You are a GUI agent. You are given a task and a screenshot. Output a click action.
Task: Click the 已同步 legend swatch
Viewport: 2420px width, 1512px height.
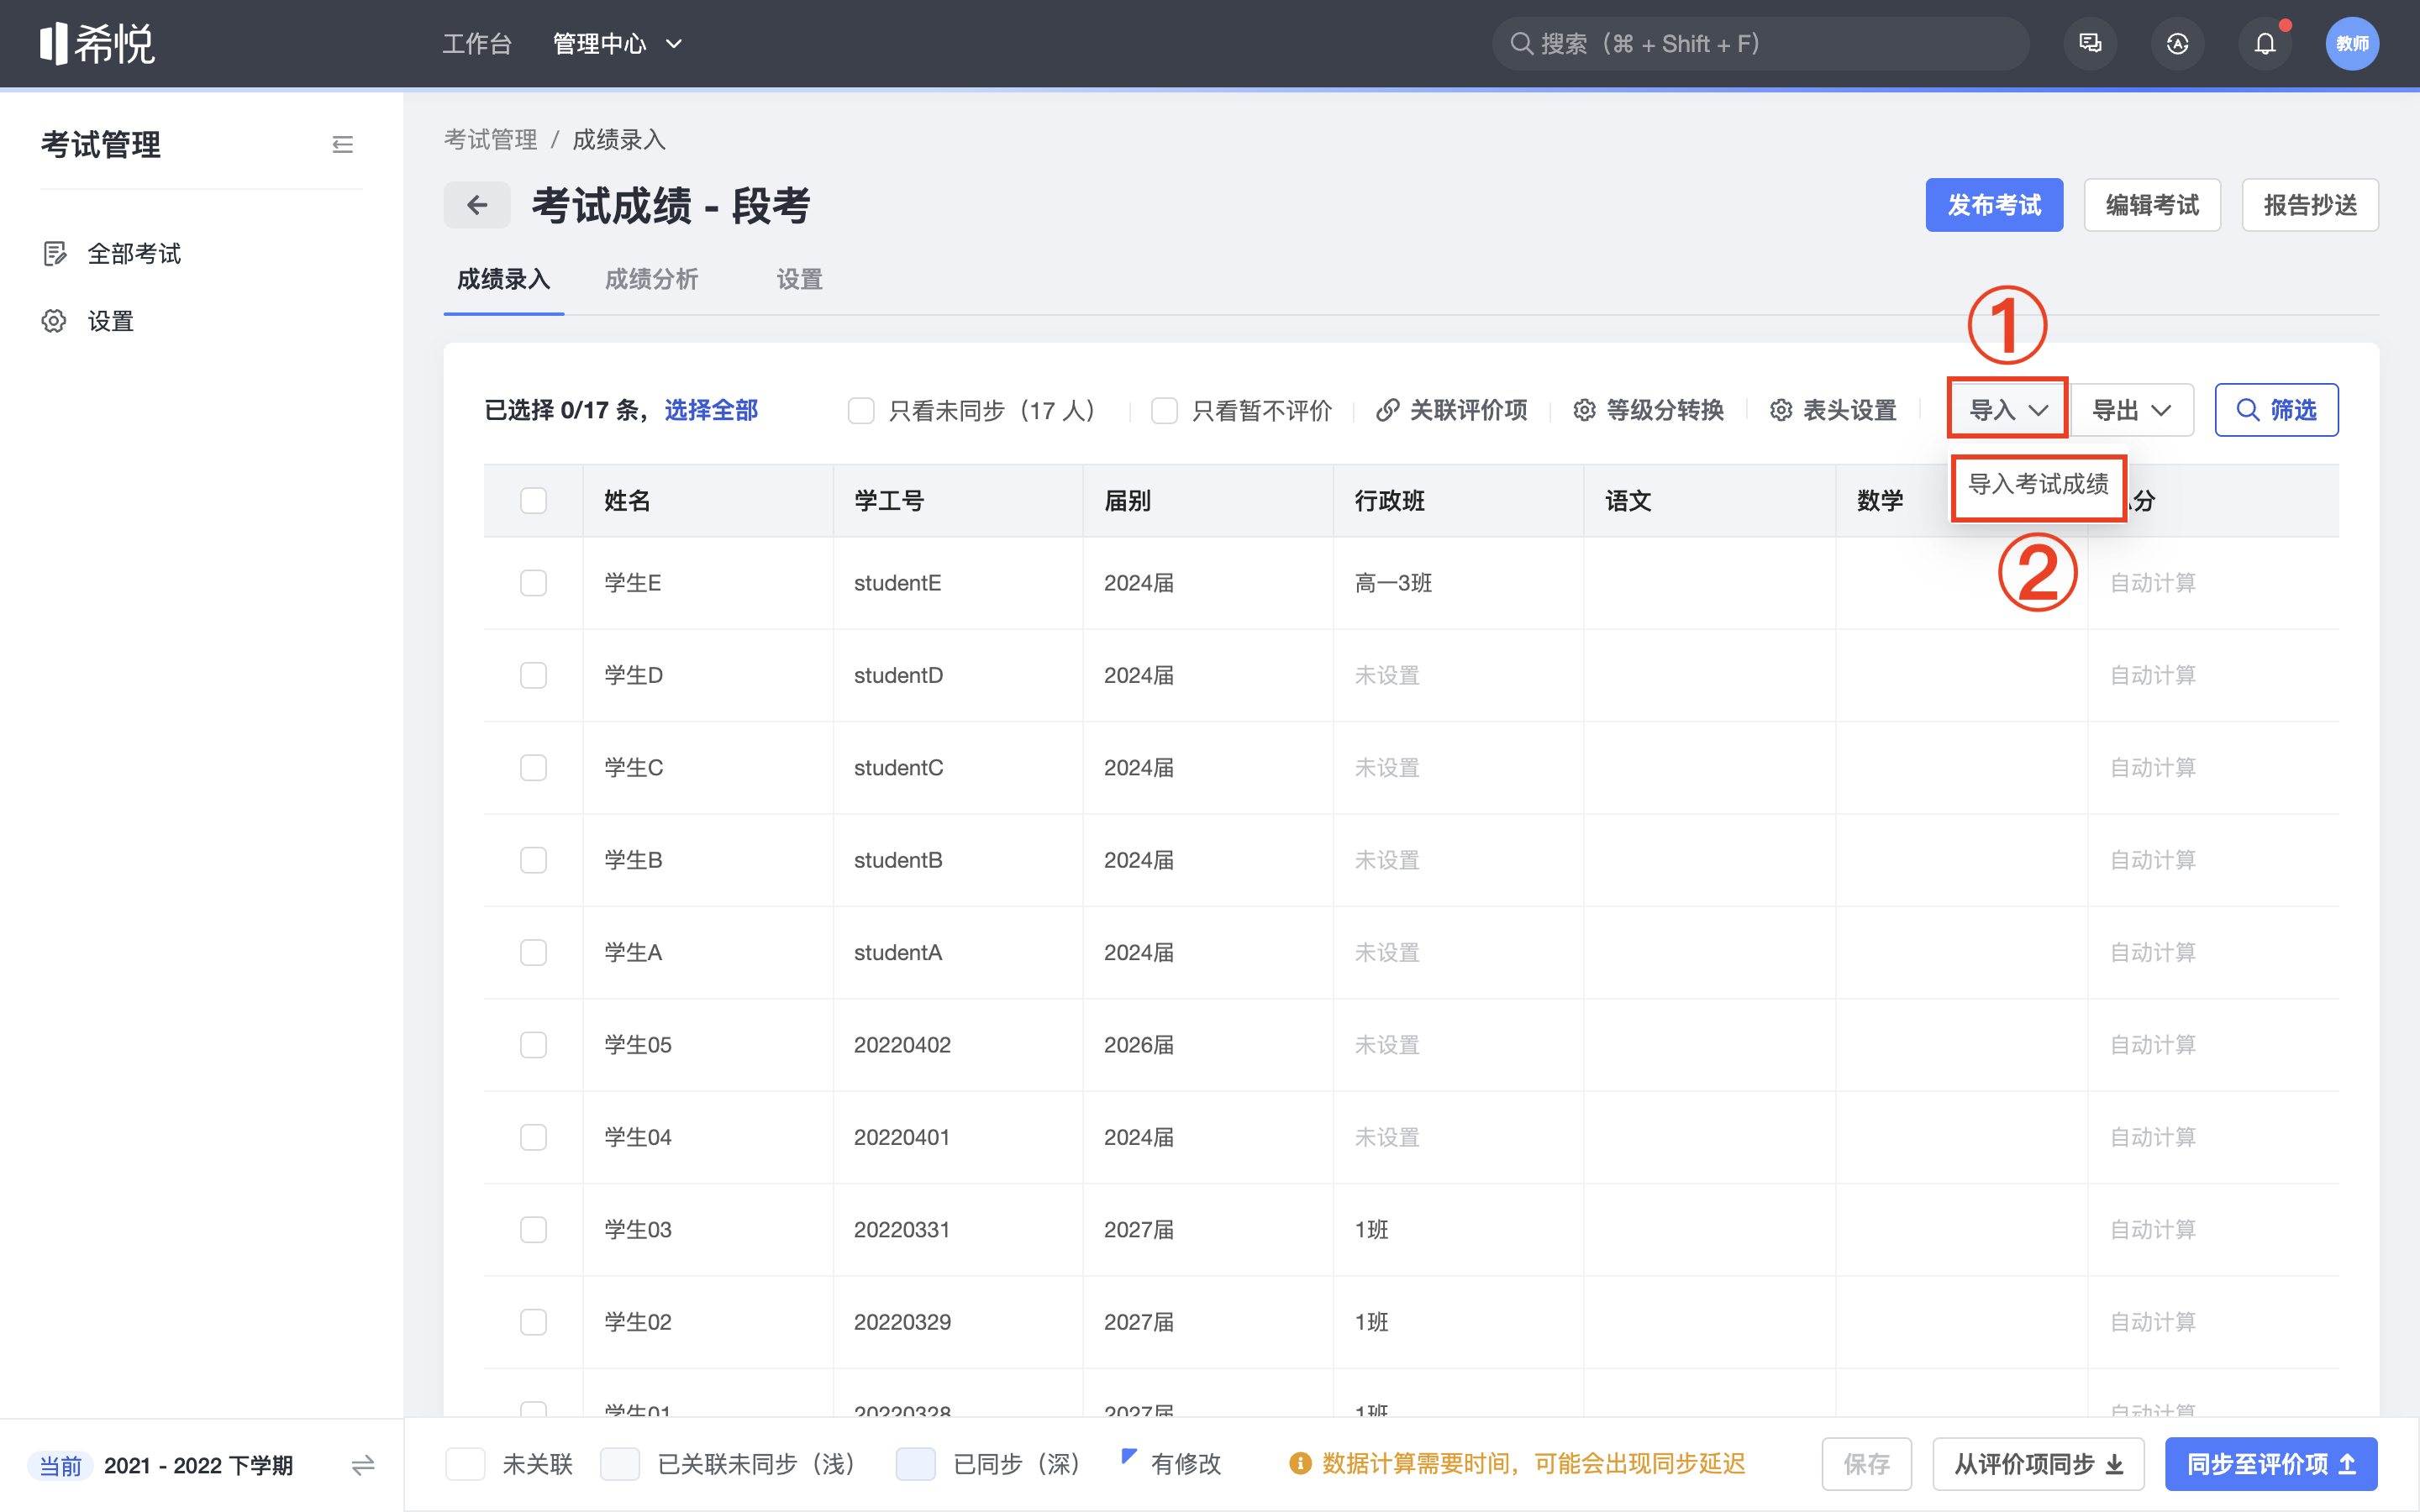pyautogui.click(x=915, y=1464)
